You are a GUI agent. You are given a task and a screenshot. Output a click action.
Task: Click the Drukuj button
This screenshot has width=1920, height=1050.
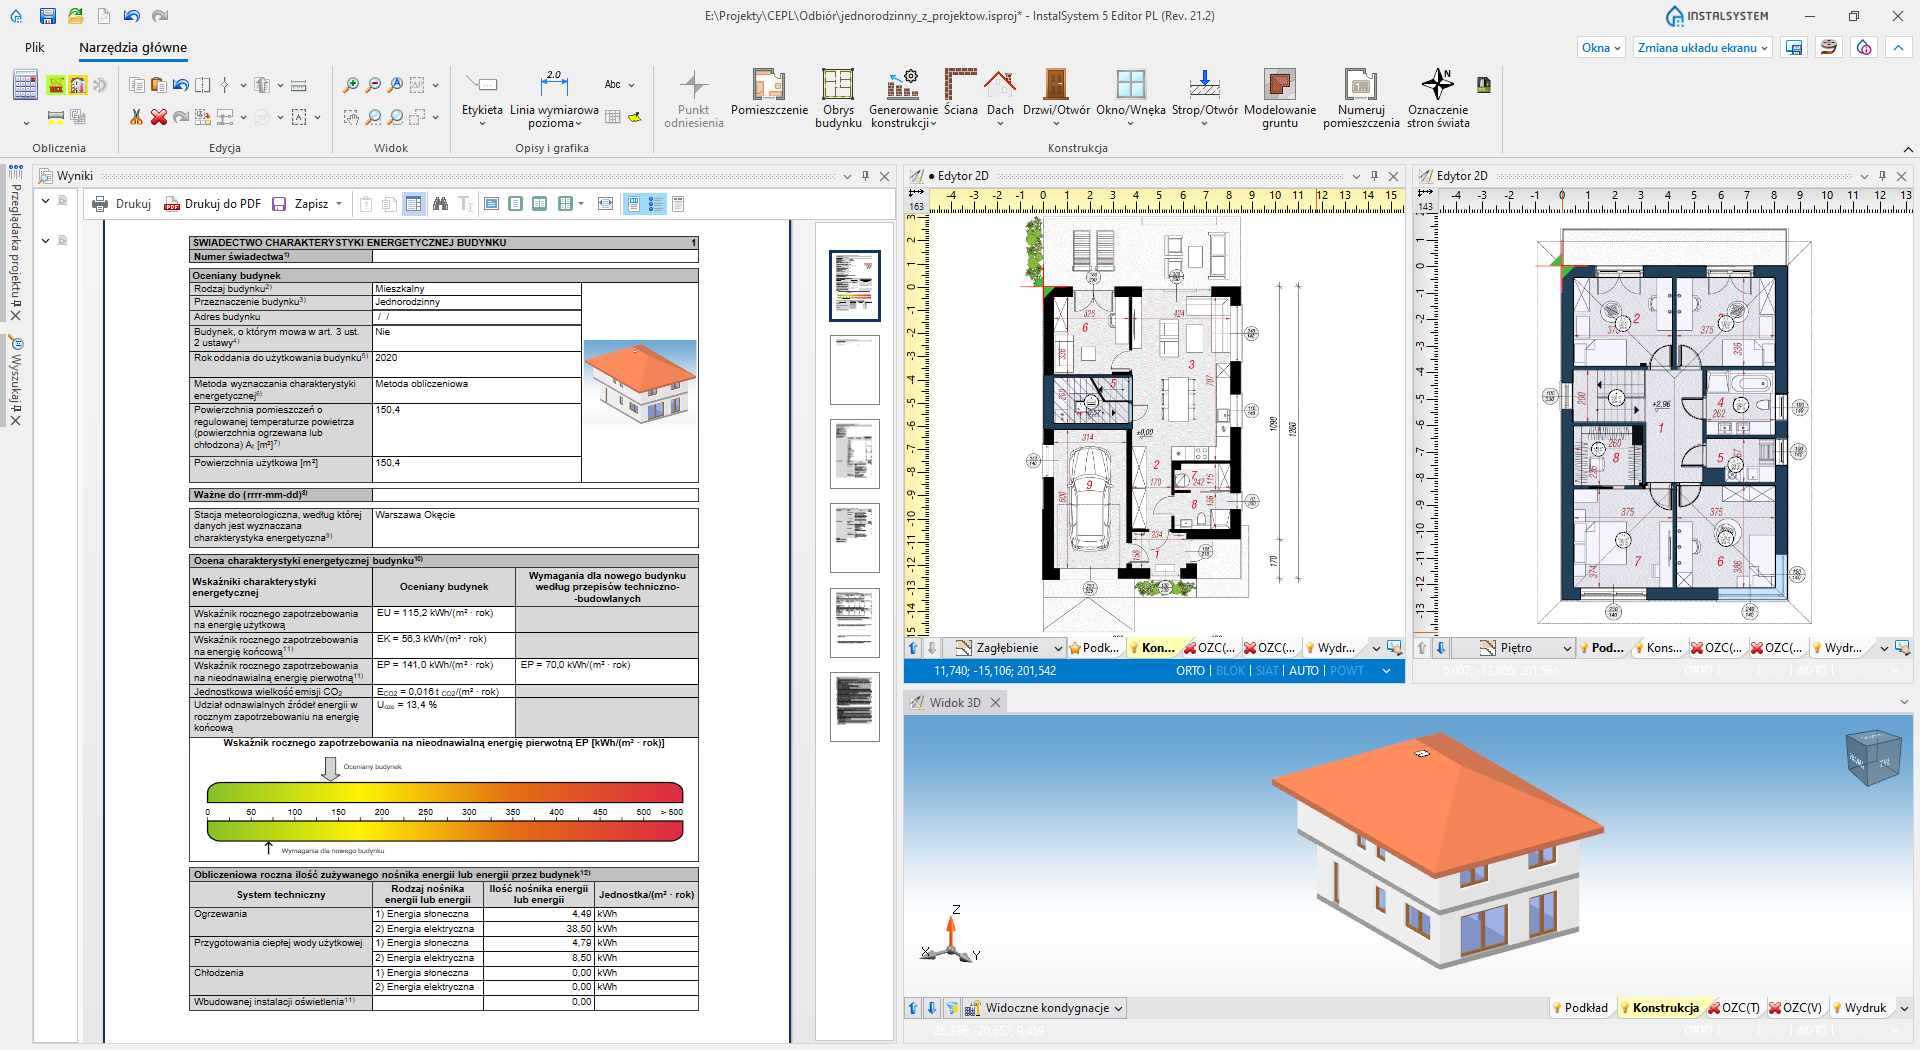click(122, 204)
